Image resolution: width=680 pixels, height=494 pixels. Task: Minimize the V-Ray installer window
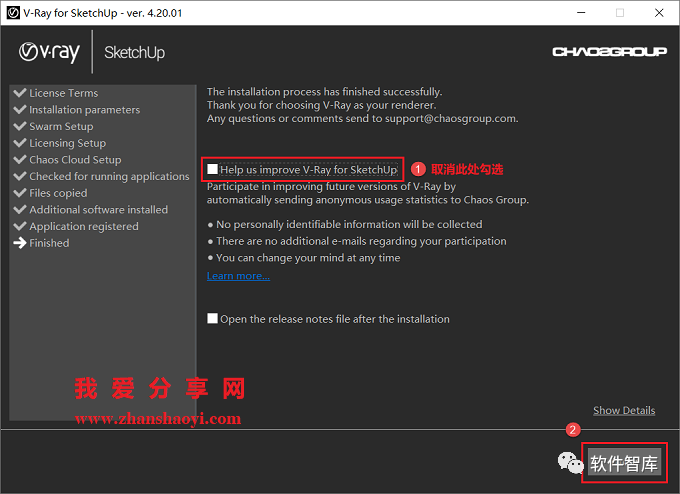[x=581, y=13]
